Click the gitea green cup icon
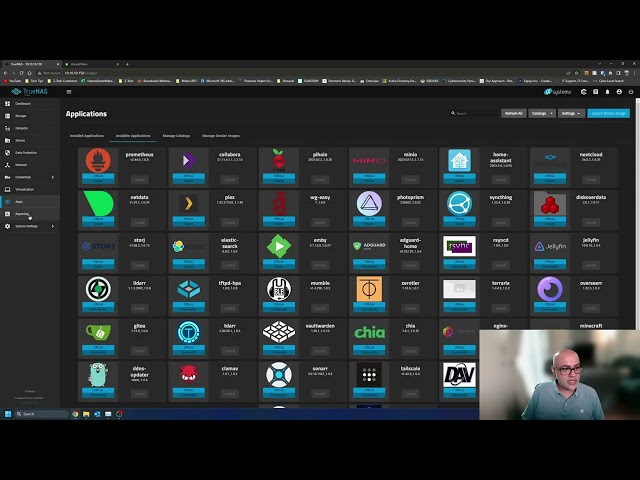Viewport: 640px width, 480px height. (98, 332)
